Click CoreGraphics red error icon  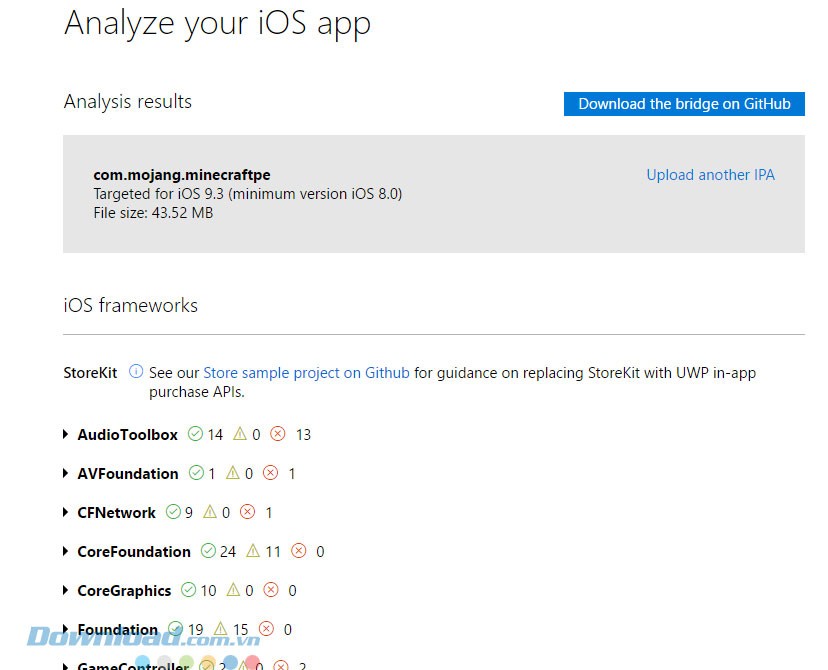pos(272,590)
